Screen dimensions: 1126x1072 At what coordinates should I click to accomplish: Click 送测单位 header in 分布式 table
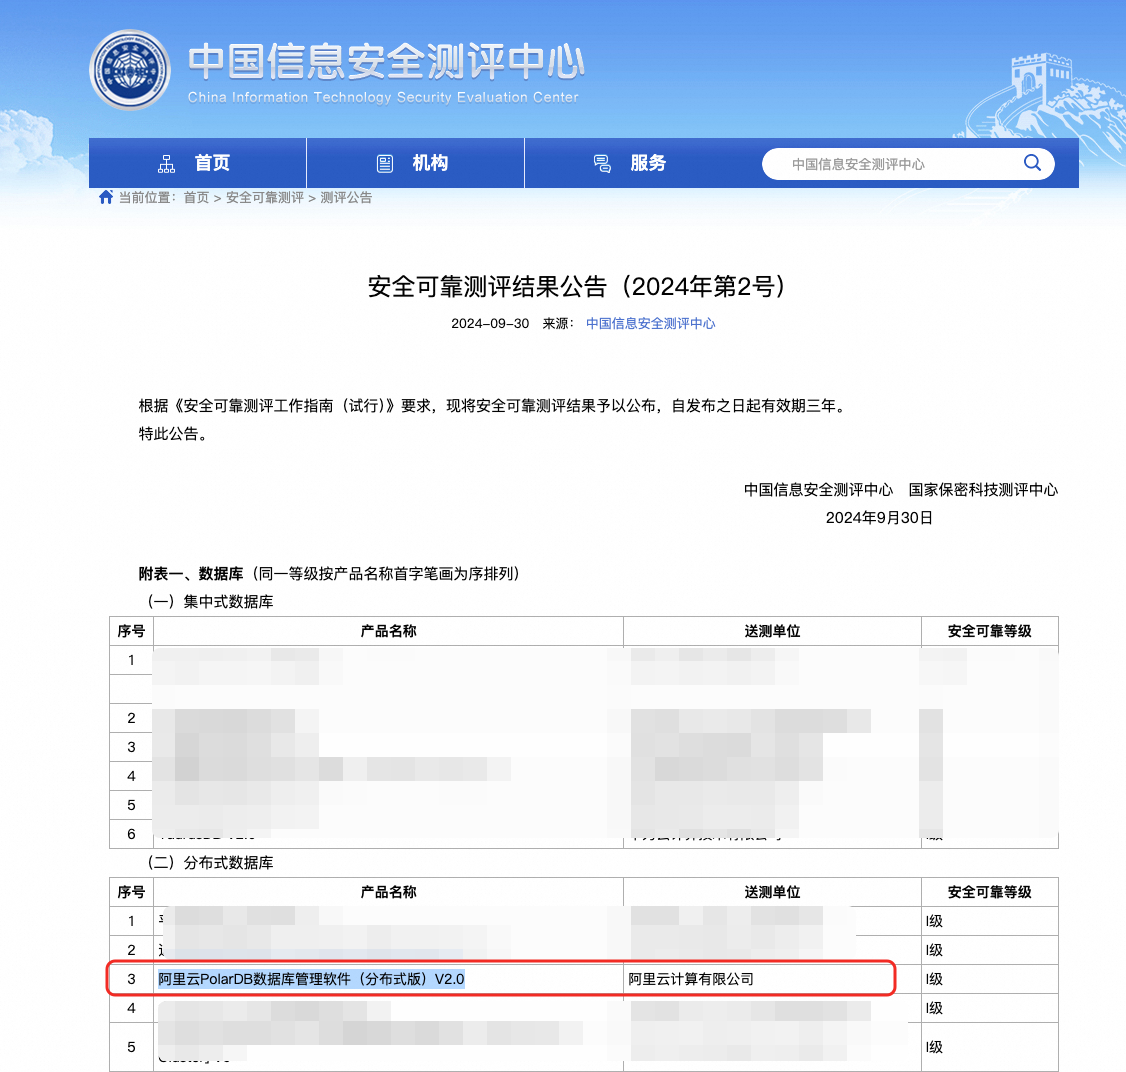pyautogui.click(x=772, y=892)
